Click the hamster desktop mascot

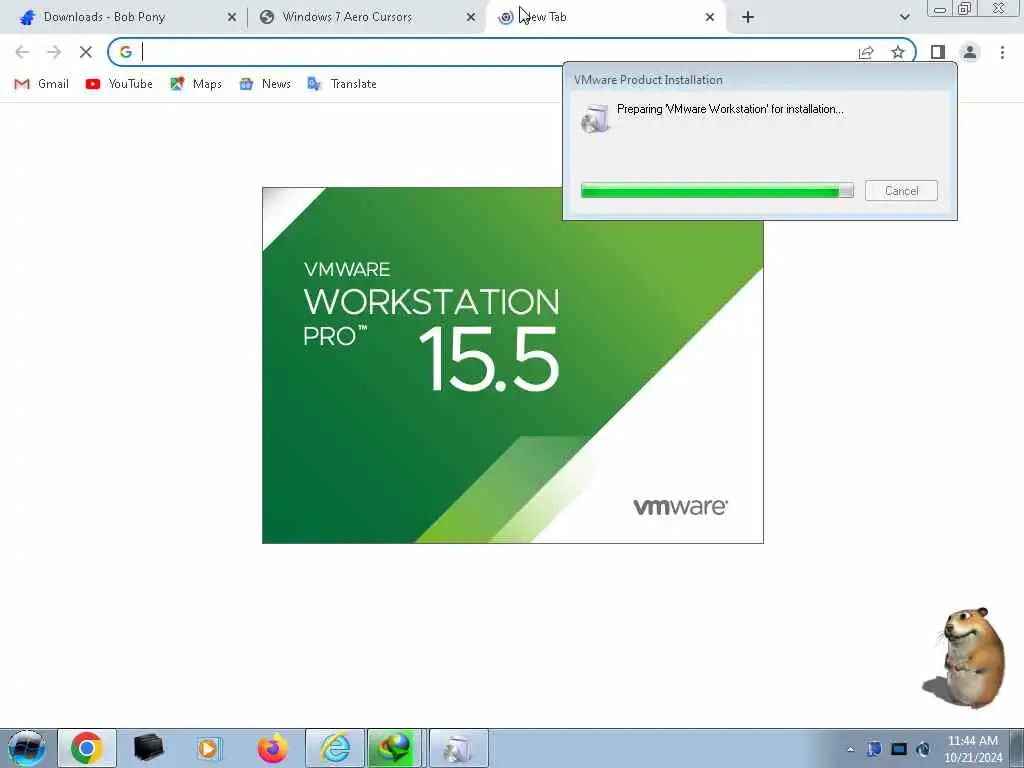966,658
